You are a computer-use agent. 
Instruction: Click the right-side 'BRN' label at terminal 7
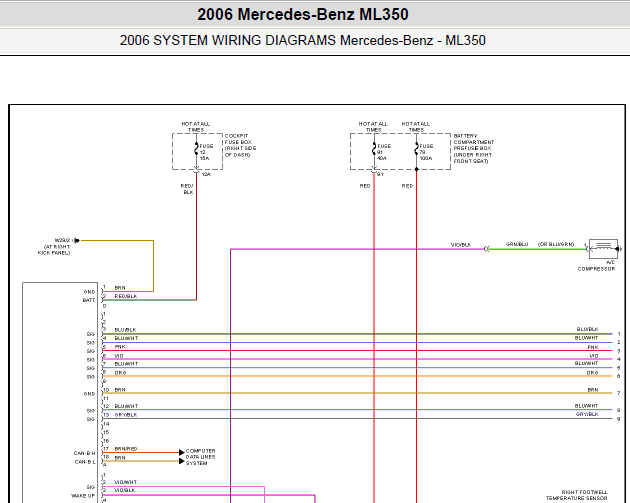pyautogui.click(x=593, y=390)
